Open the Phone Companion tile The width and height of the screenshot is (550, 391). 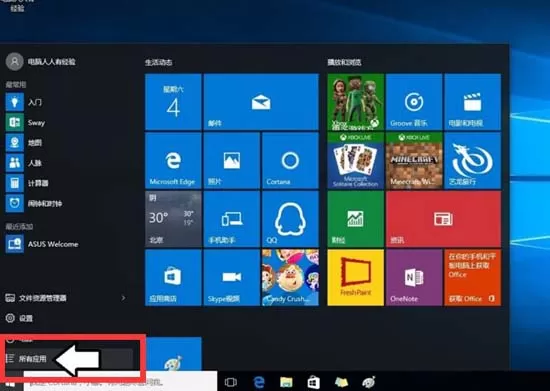click(x=232, y=219)
